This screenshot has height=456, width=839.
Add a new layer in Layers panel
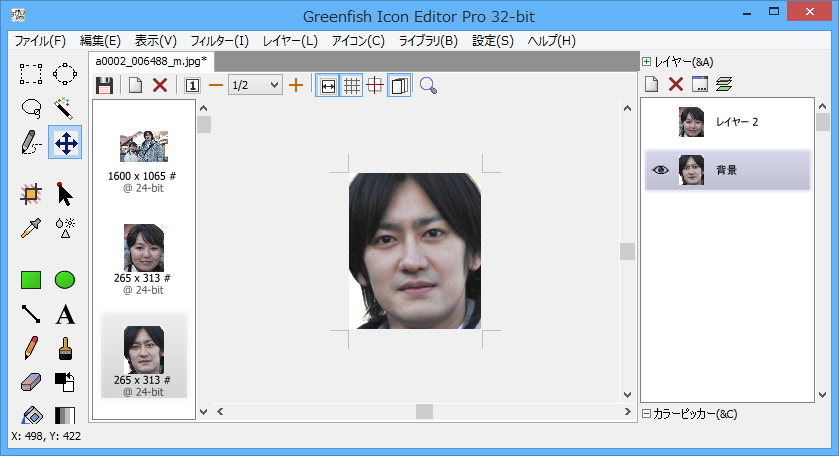(651, 84)
